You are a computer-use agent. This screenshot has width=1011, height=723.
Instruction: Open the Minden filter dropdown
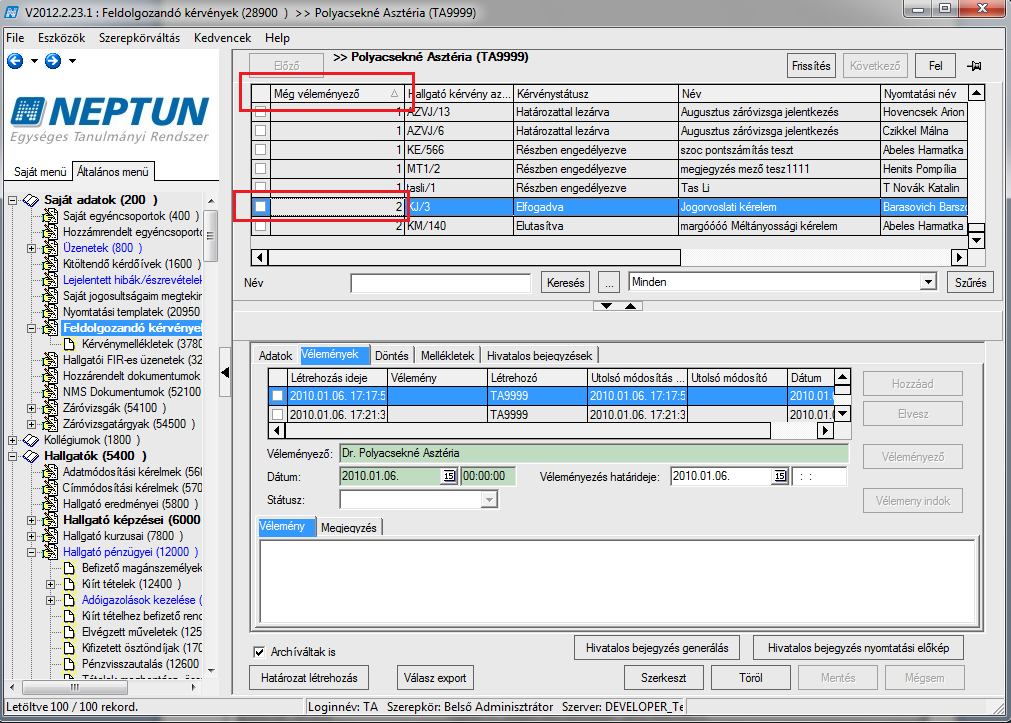coord(928,282)
